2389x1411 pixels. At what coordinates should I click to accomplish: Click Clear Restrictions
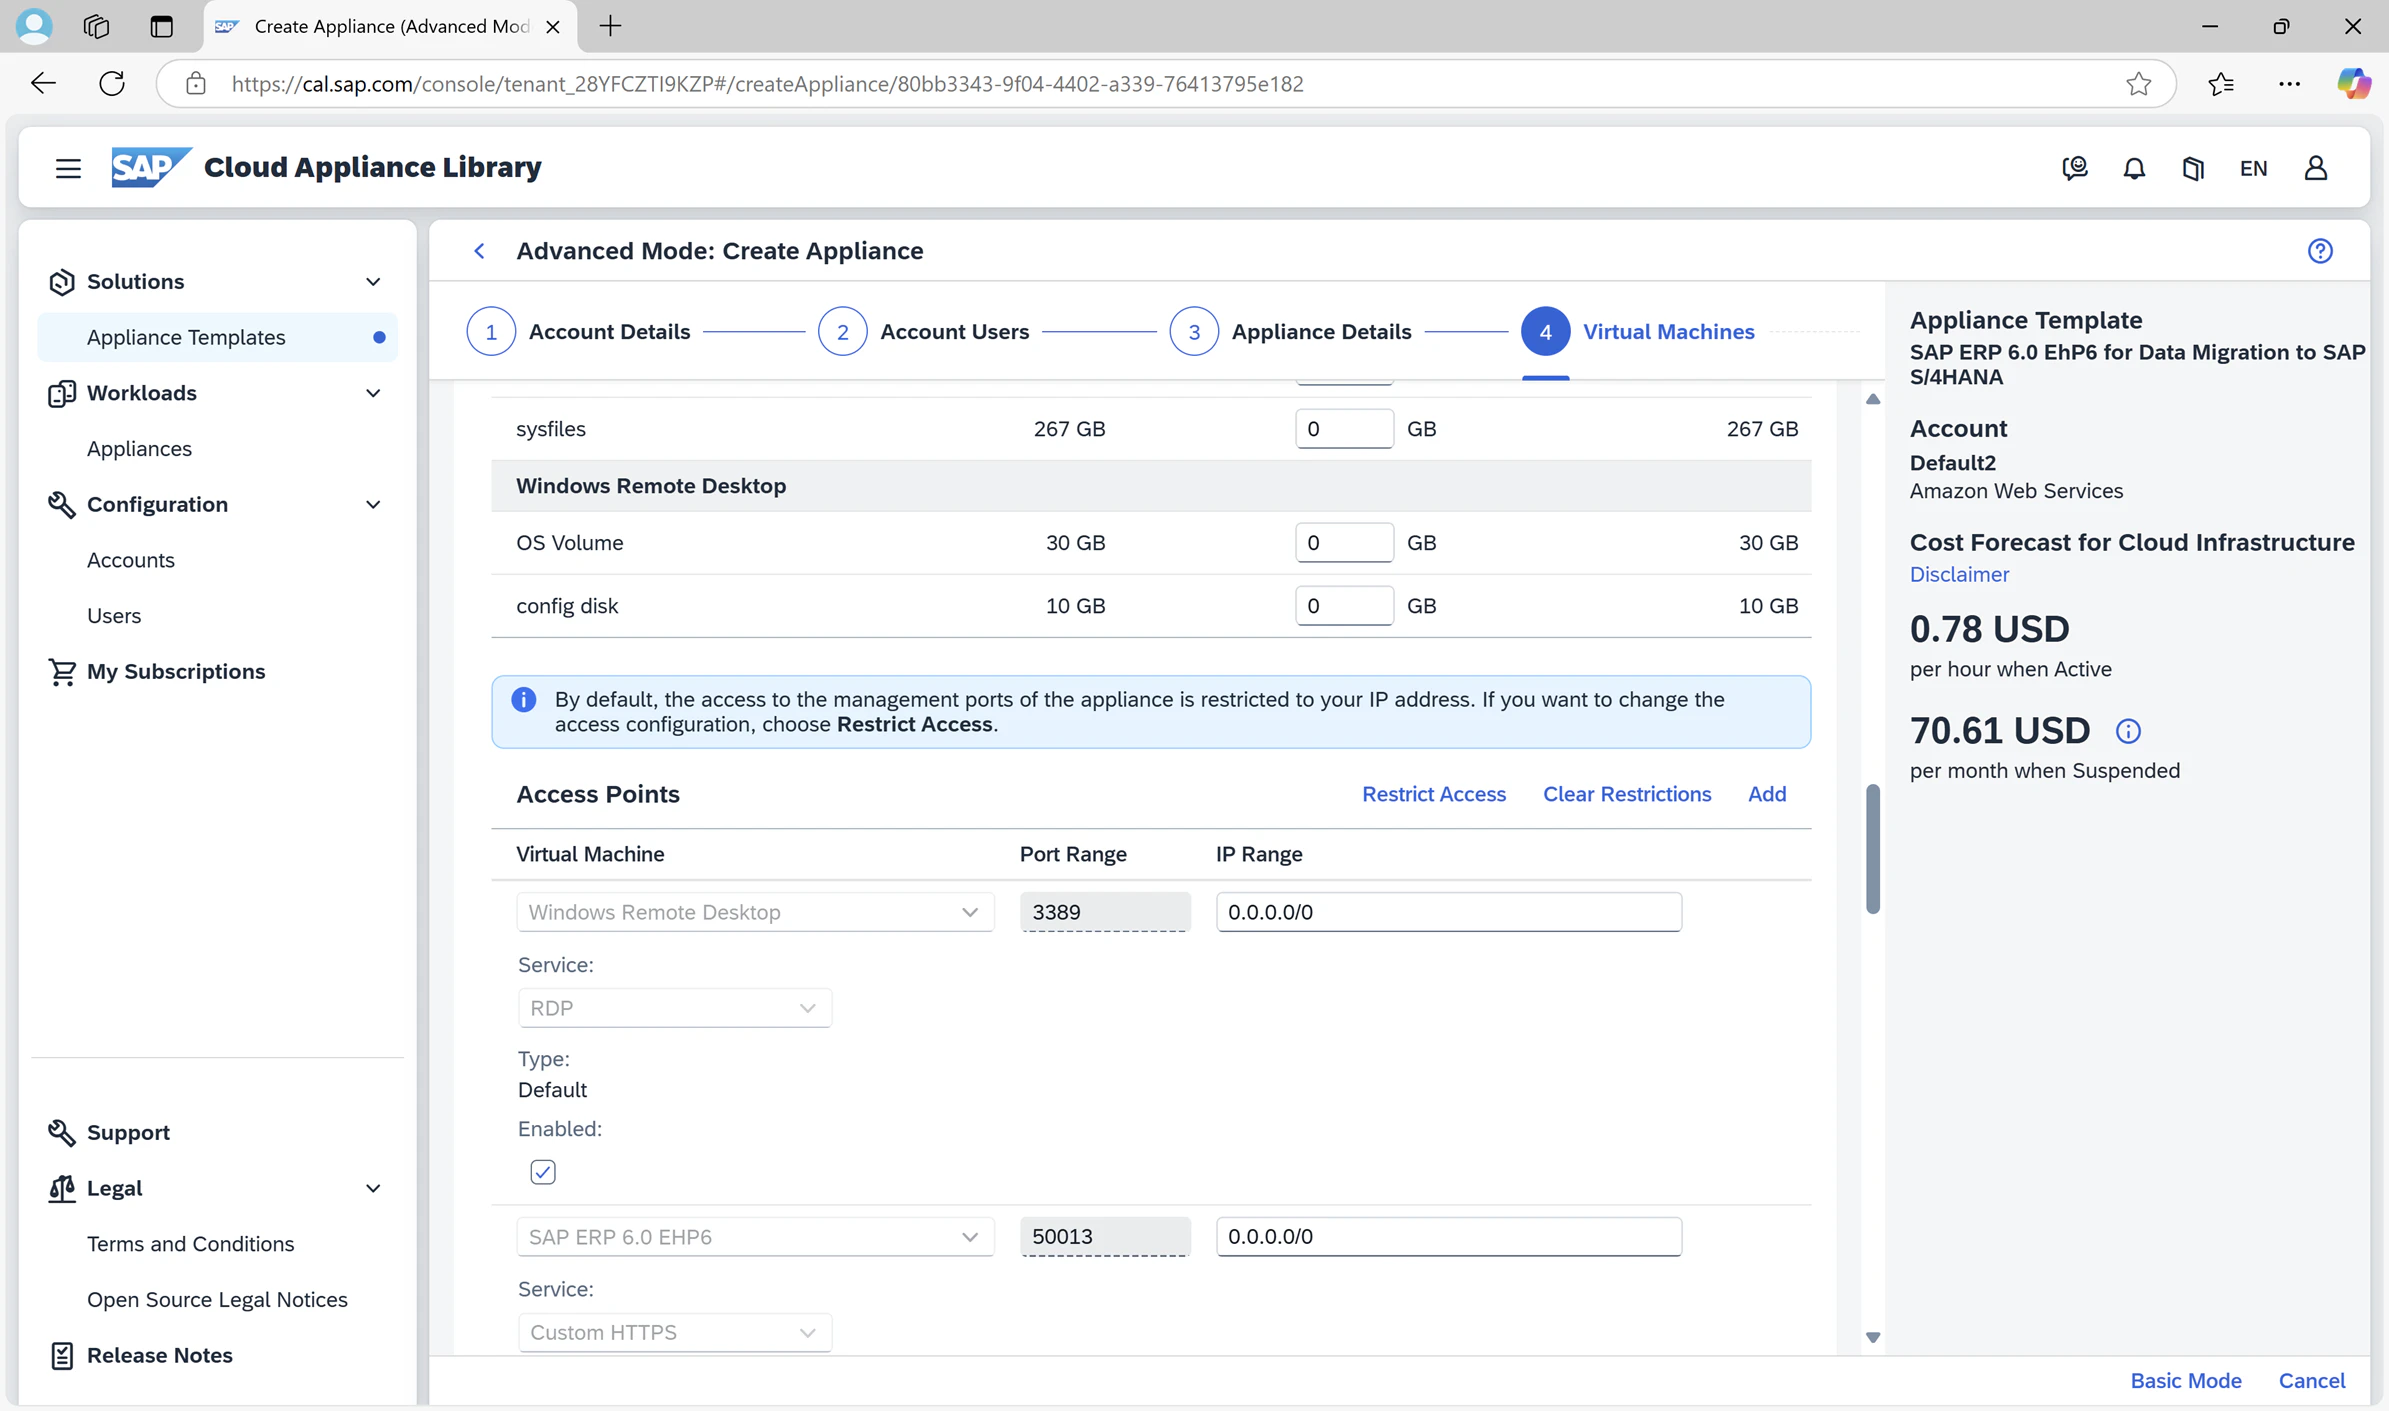click(1626, 794)
